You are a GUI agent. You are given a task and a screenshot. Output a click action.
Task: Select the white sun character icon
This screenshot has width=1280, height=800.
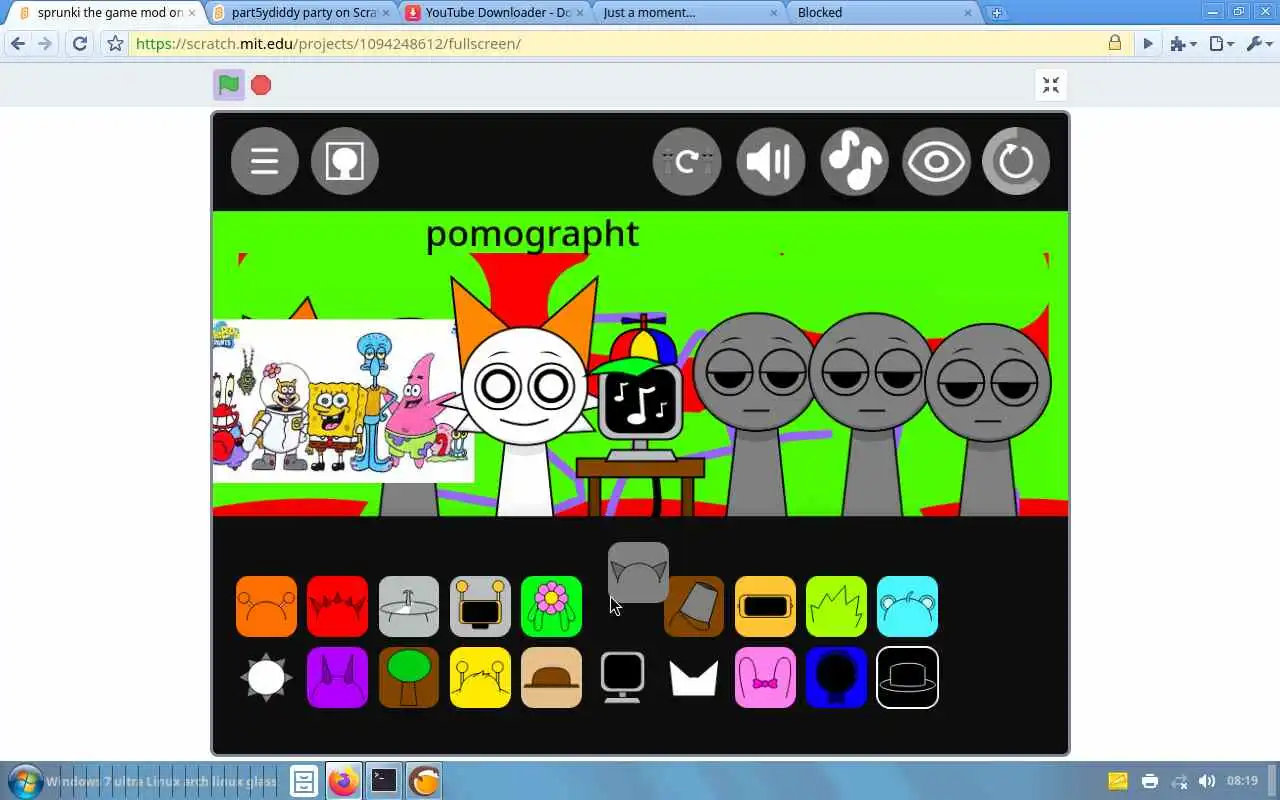pyautogui.click(x=266, y=677)
